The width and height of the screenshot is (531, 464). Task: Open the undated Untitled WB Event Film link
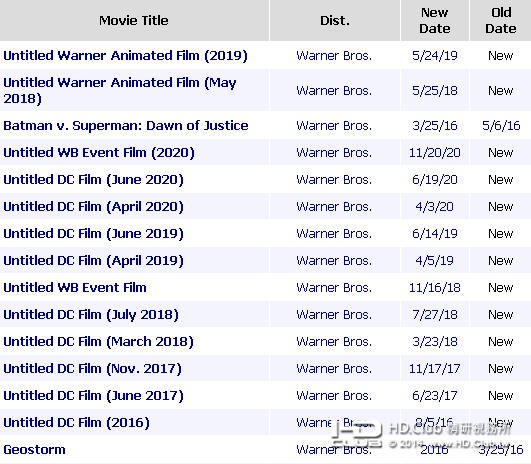point(75,288)
